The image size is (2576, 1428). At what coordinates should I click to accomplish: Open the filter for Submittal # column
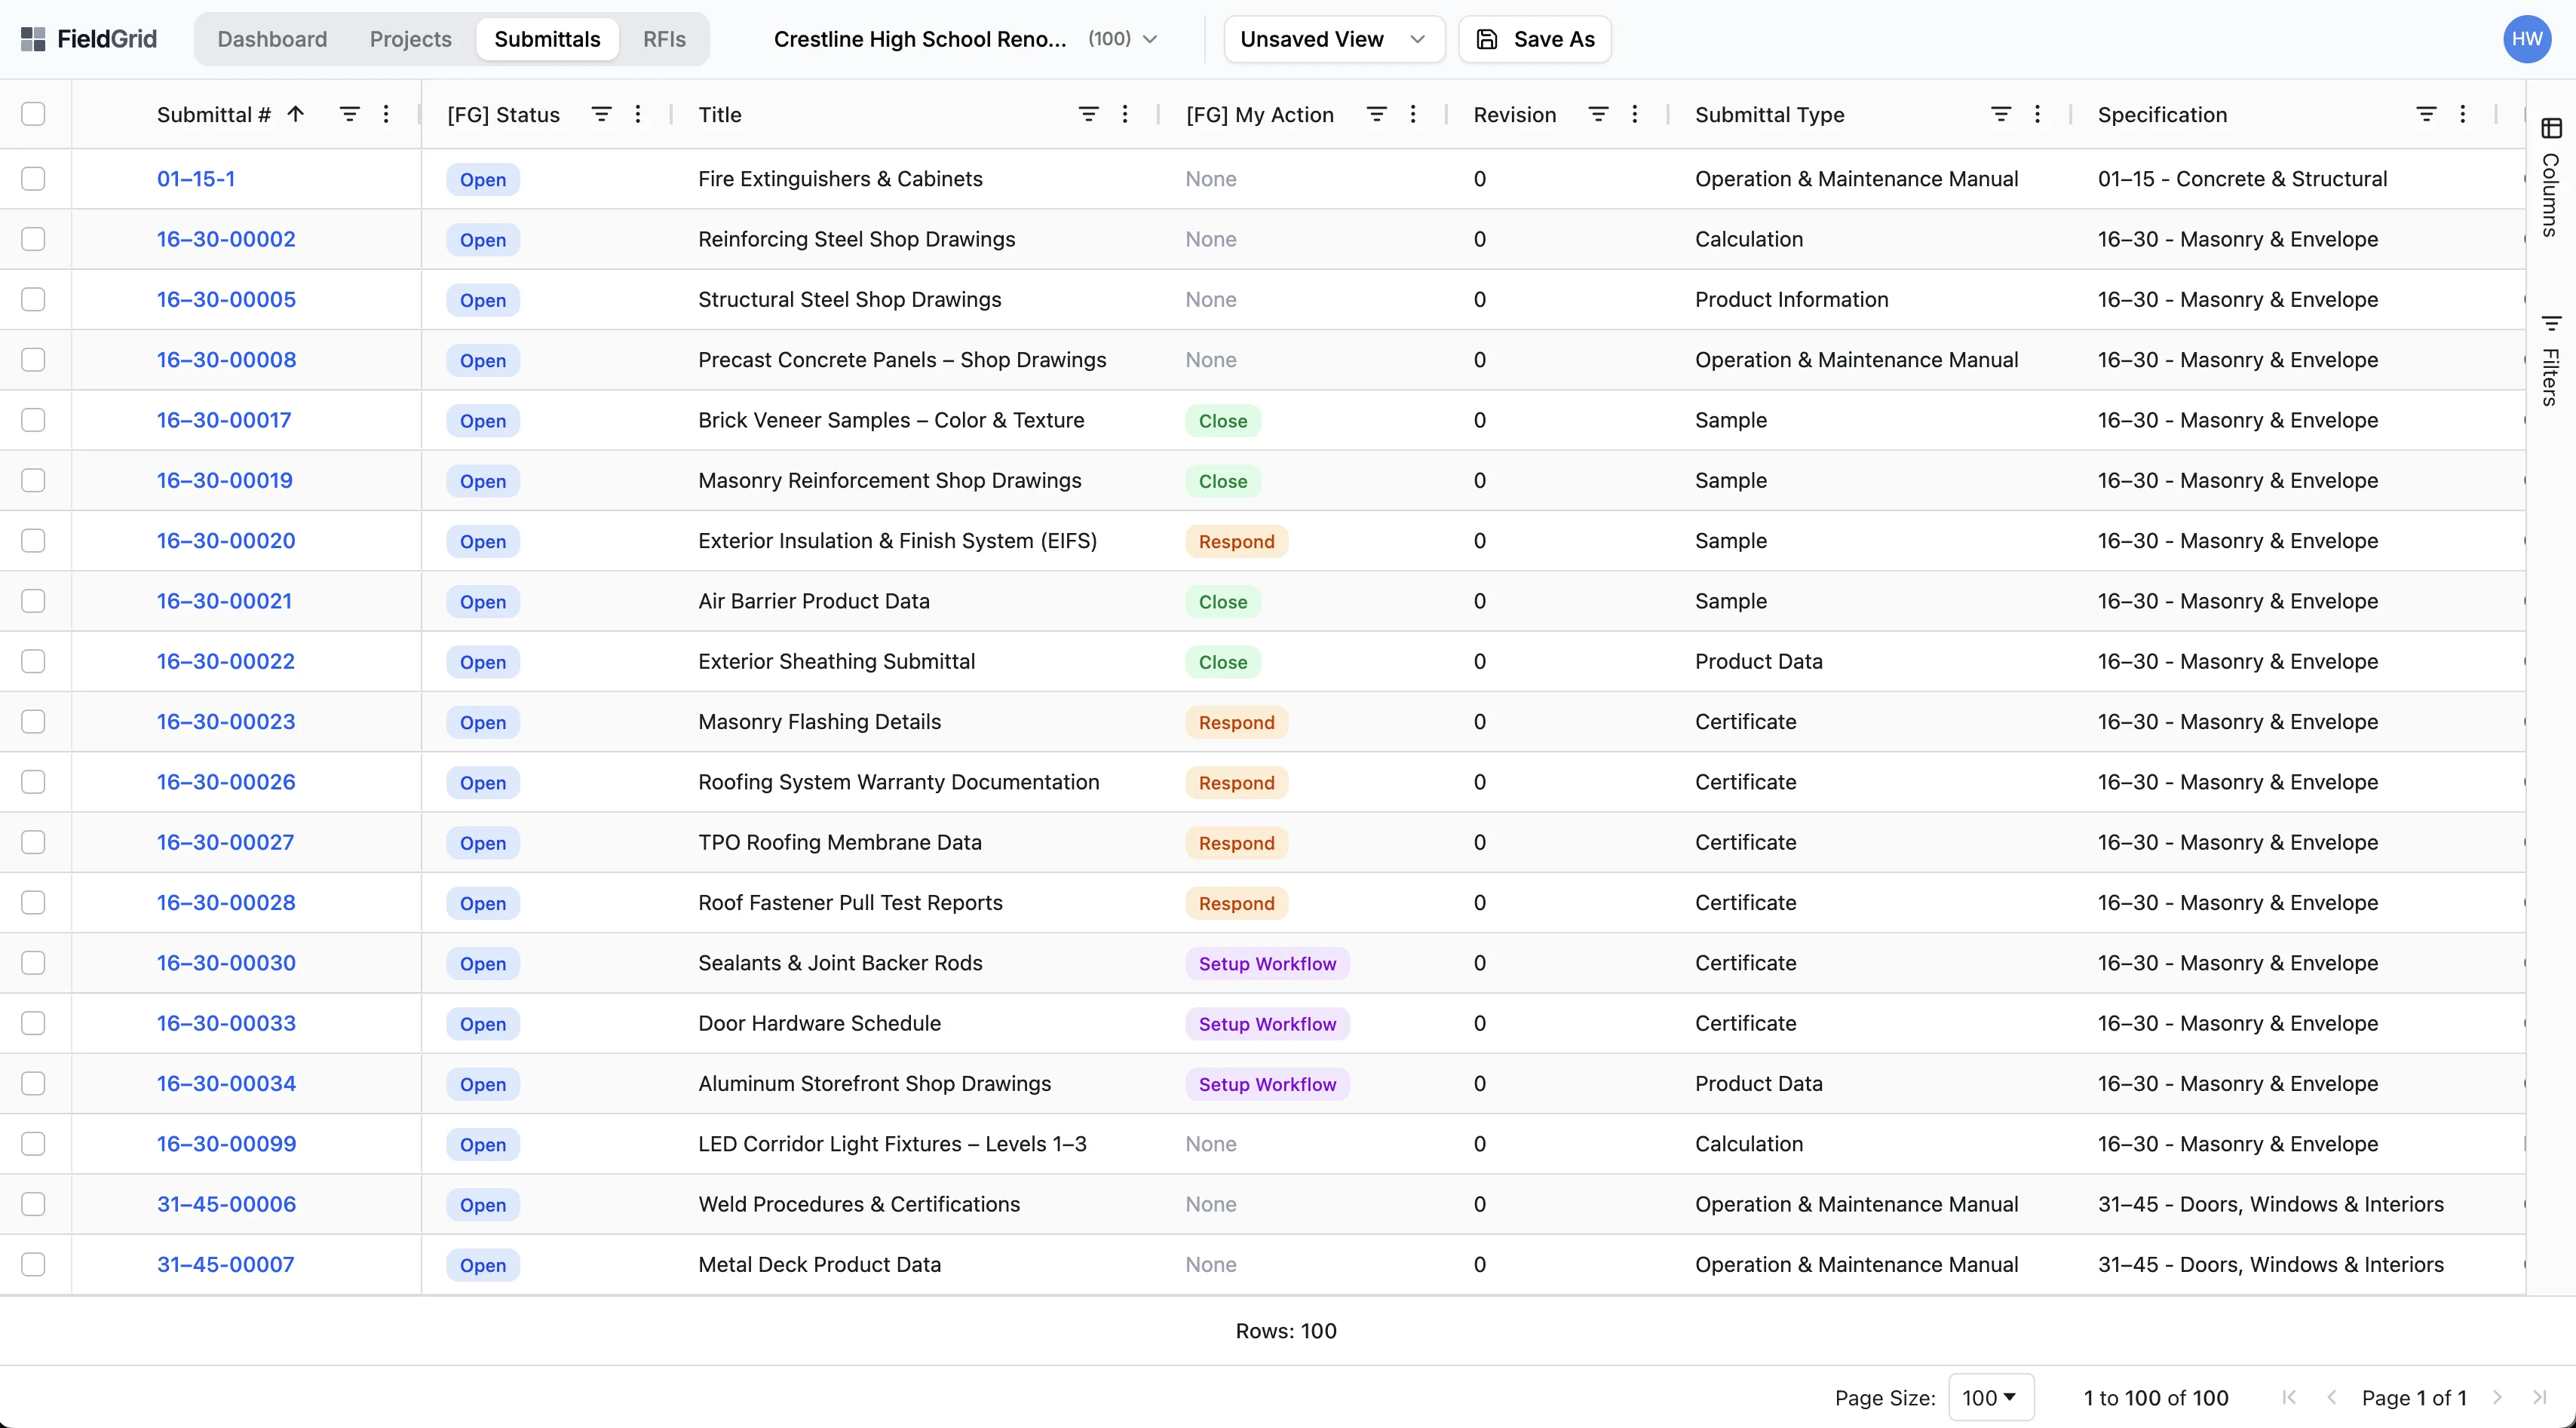[x=349, y=113]
